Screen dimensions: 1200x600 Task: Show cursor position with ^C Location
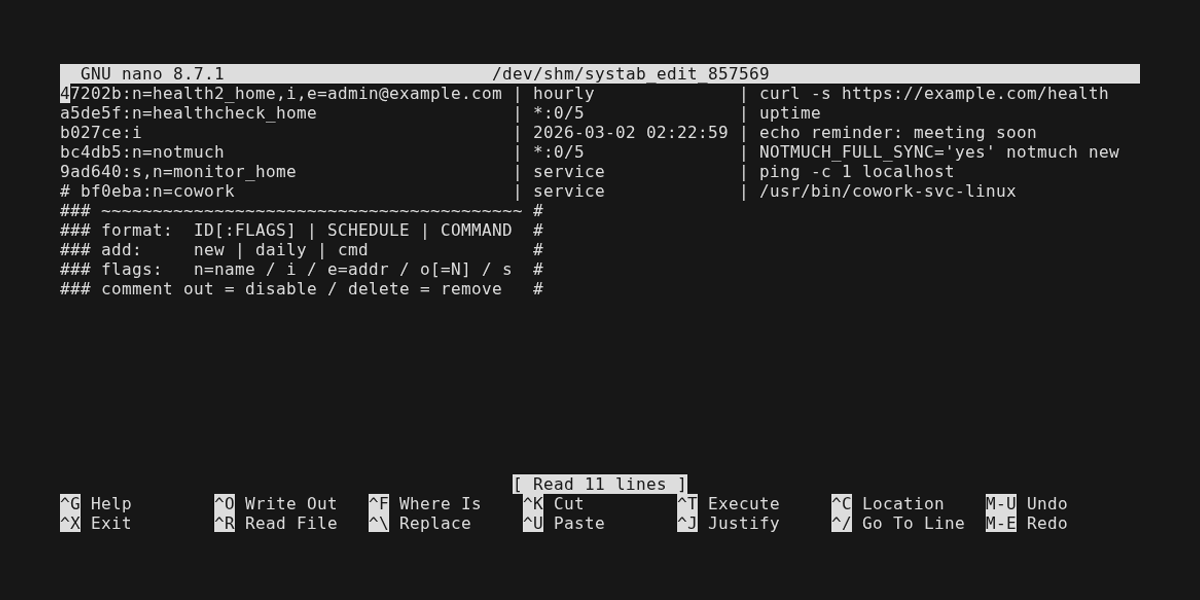[887, 504]
